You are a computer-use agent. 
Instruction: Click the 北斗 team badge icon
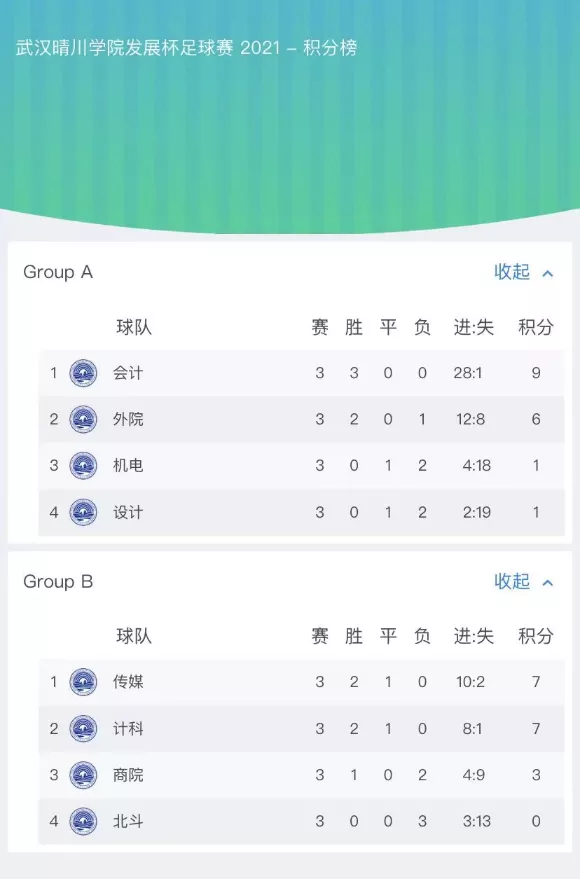[x=83, y=821]
